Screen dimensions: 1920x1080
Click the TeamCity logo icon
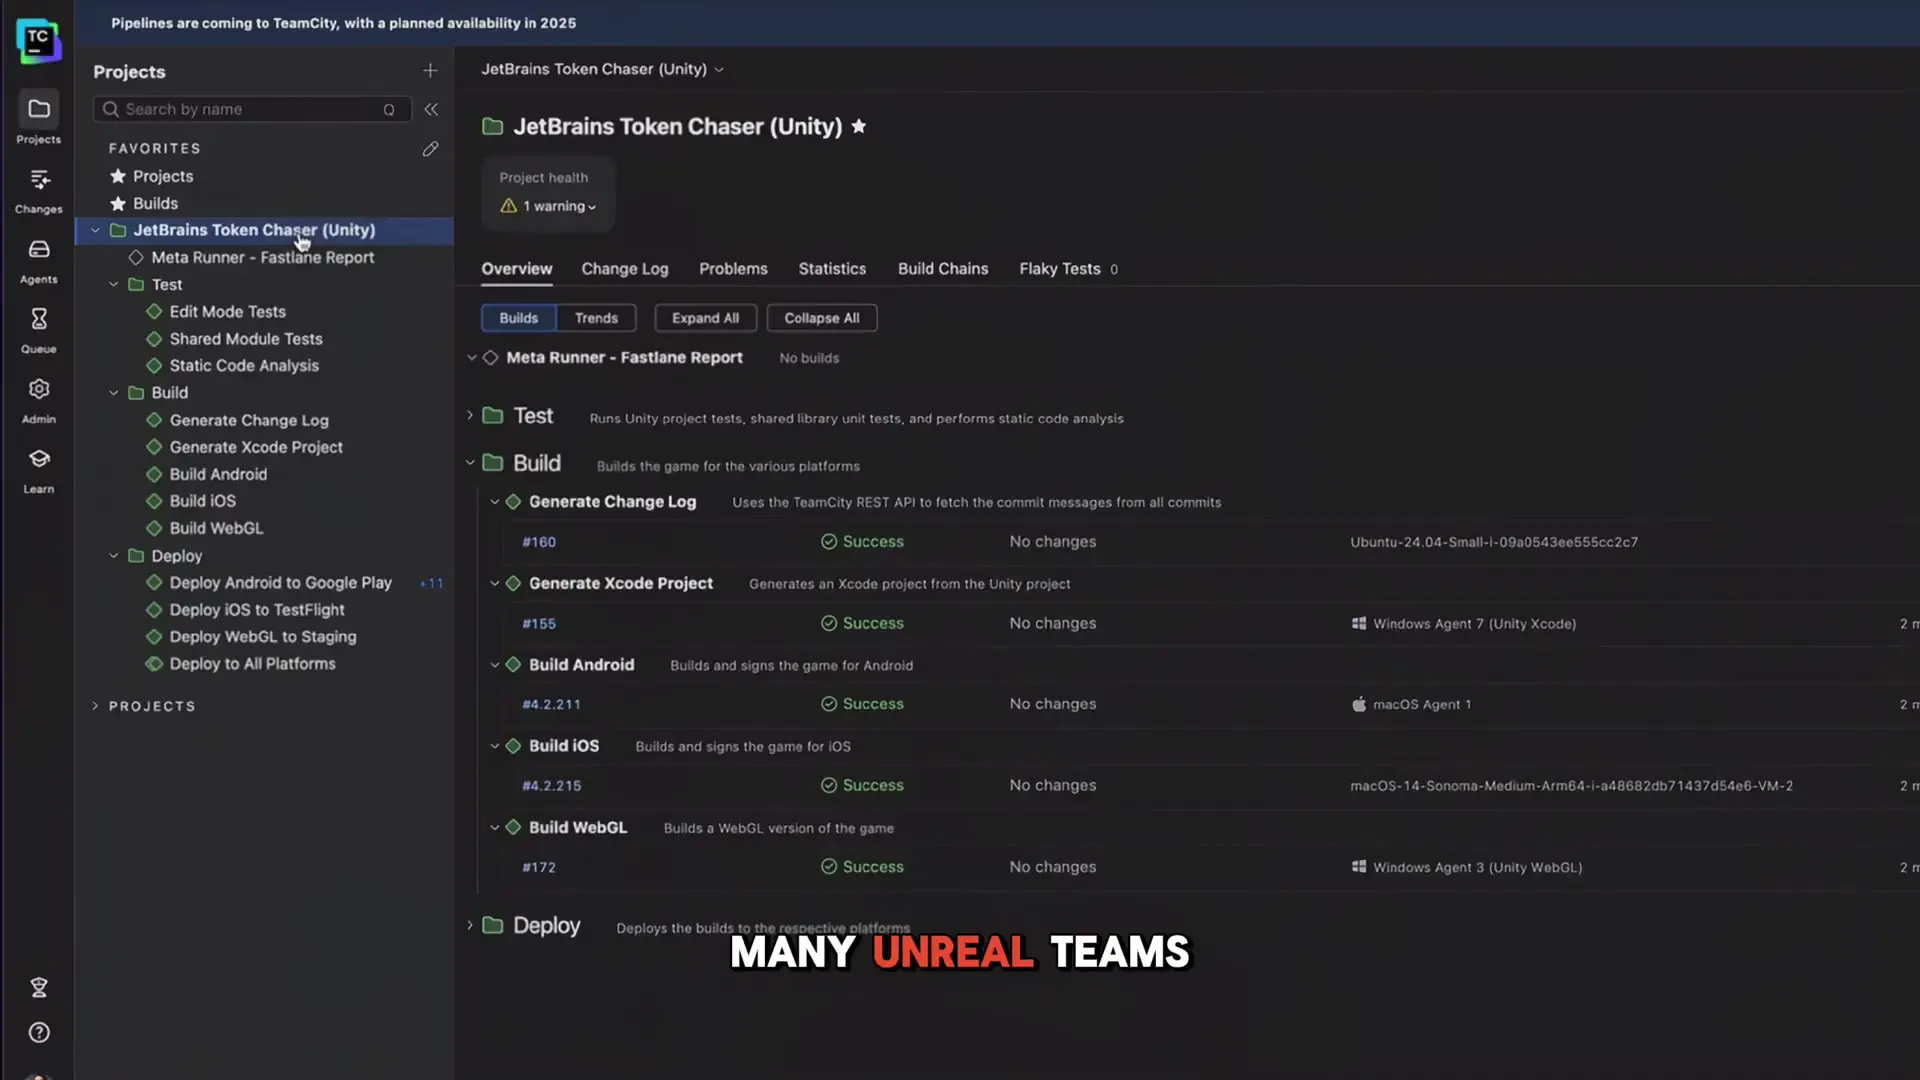point(38,41)
